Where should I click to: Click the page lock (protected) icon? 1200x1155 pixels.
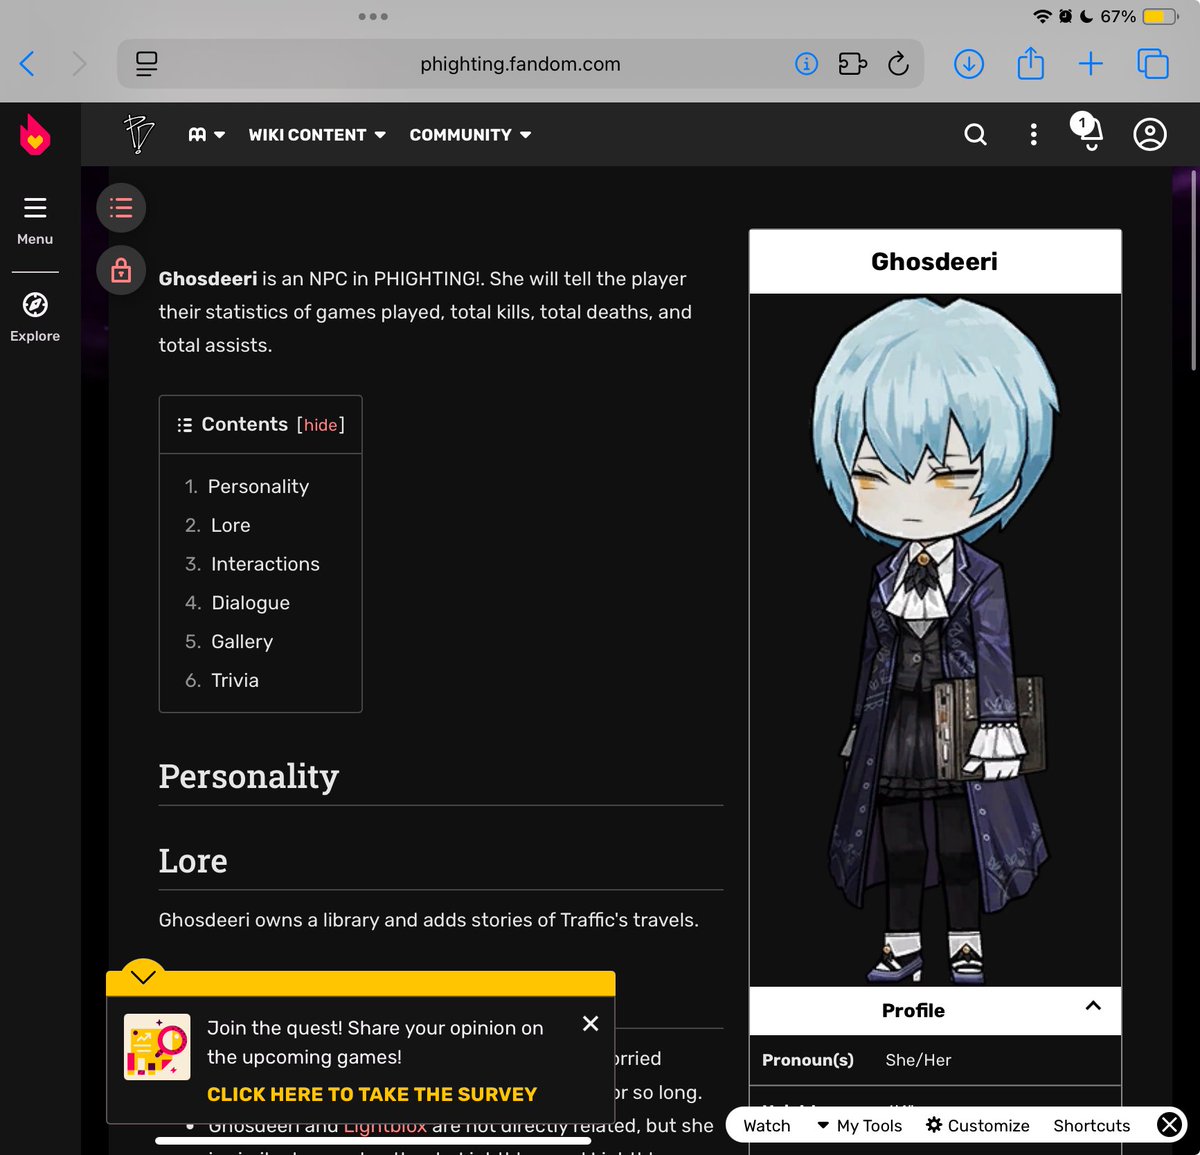coord(121,270)
